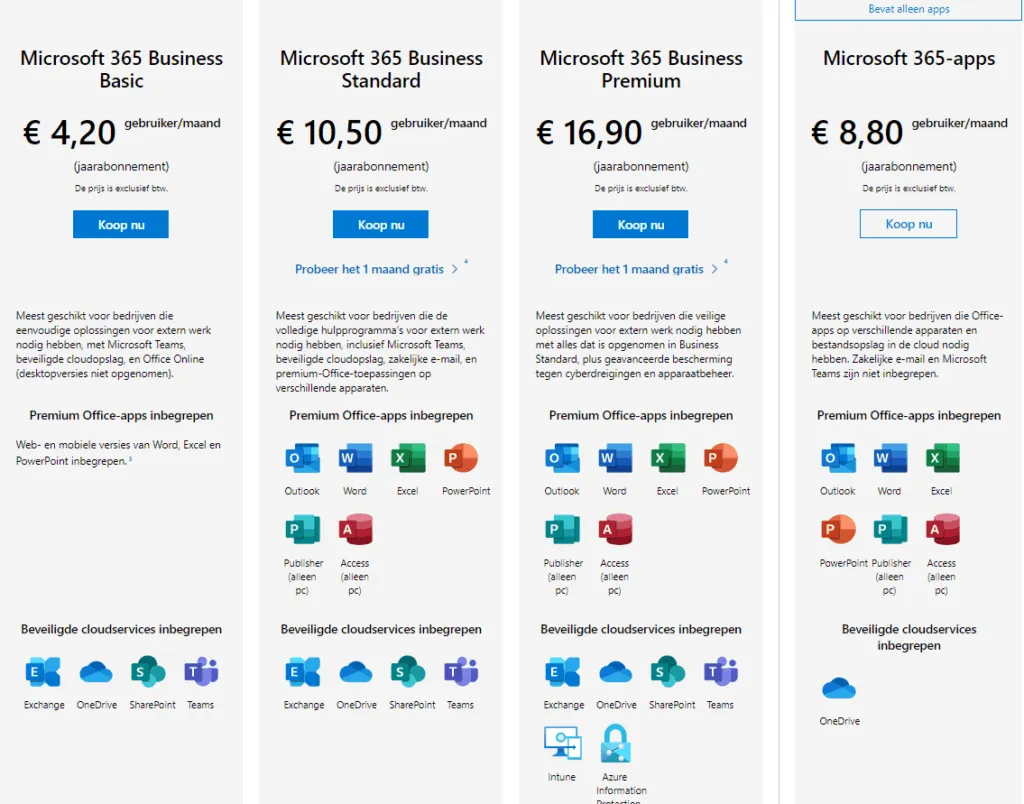Click OneDrive icon in Microsoft 365-apps plan
1024x804 pixels.
[839, 689]
